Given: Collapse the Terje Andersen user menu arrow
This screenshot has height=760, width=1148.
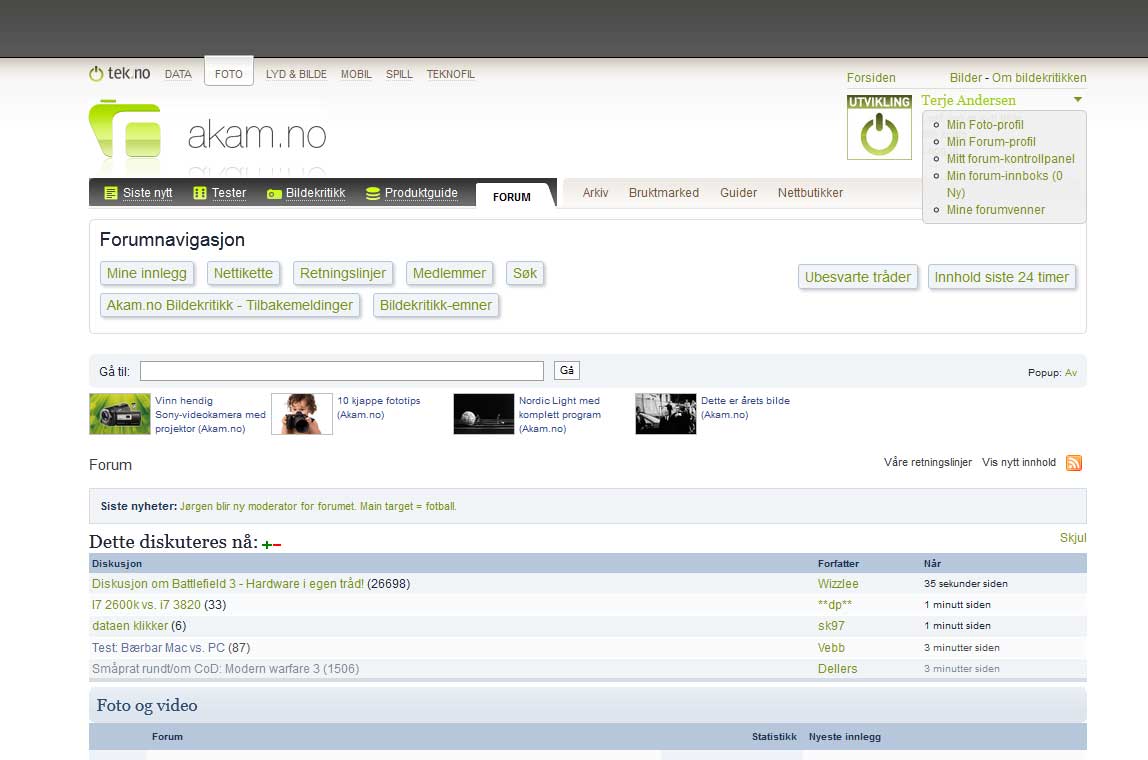Looking at the screenshot, I should [x=1078, y=100].
